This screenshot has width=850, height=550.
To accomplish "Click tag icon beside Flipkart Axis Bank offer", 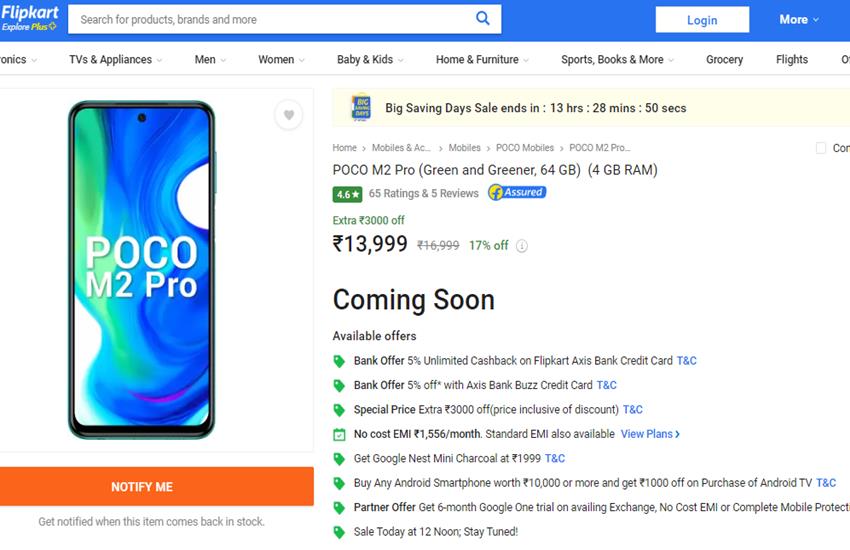I will tap(339, 361).
